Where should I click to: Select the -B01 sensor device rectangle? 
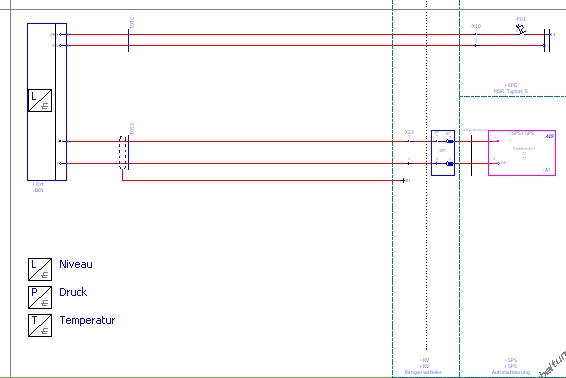(47, 102)
